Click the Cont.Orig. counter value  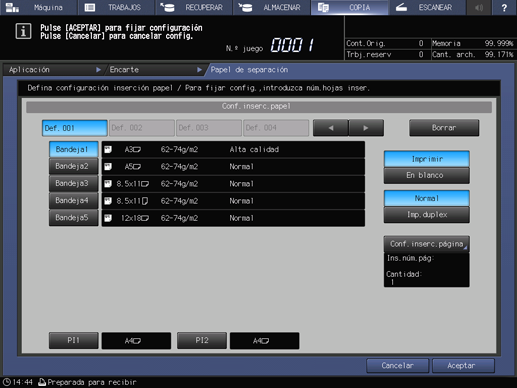tap(421, 43)
